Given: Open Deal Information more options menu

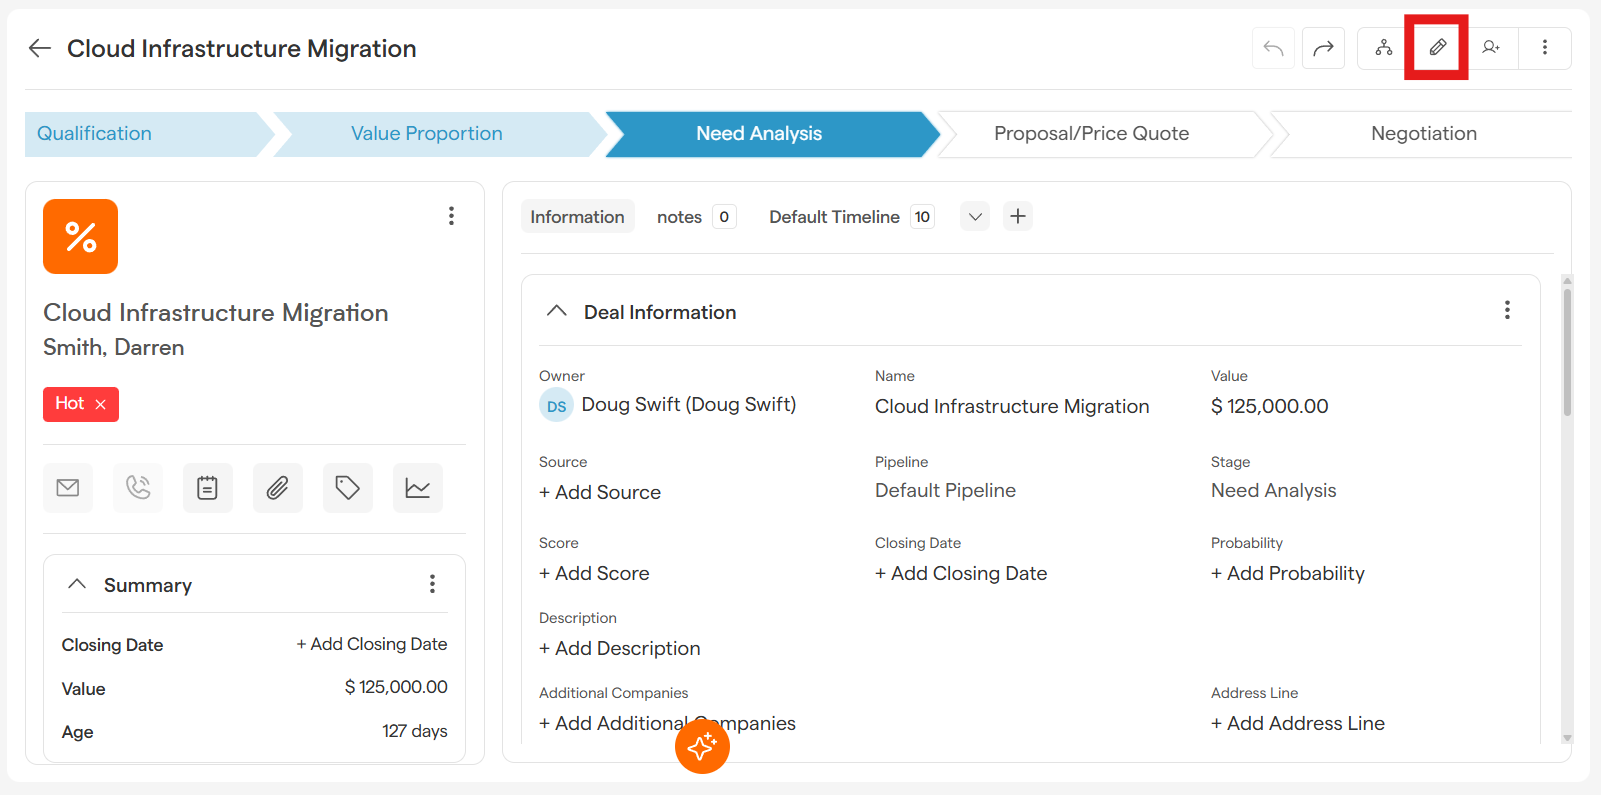Looking at the screenshot, I should pyautogui.click(x=1507, y=311).
